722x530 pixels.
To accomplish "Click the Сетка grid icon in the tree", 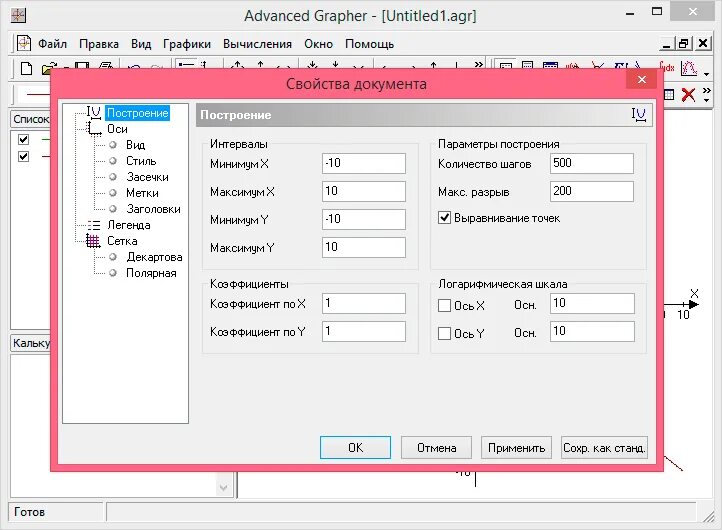I will (93, 240).
